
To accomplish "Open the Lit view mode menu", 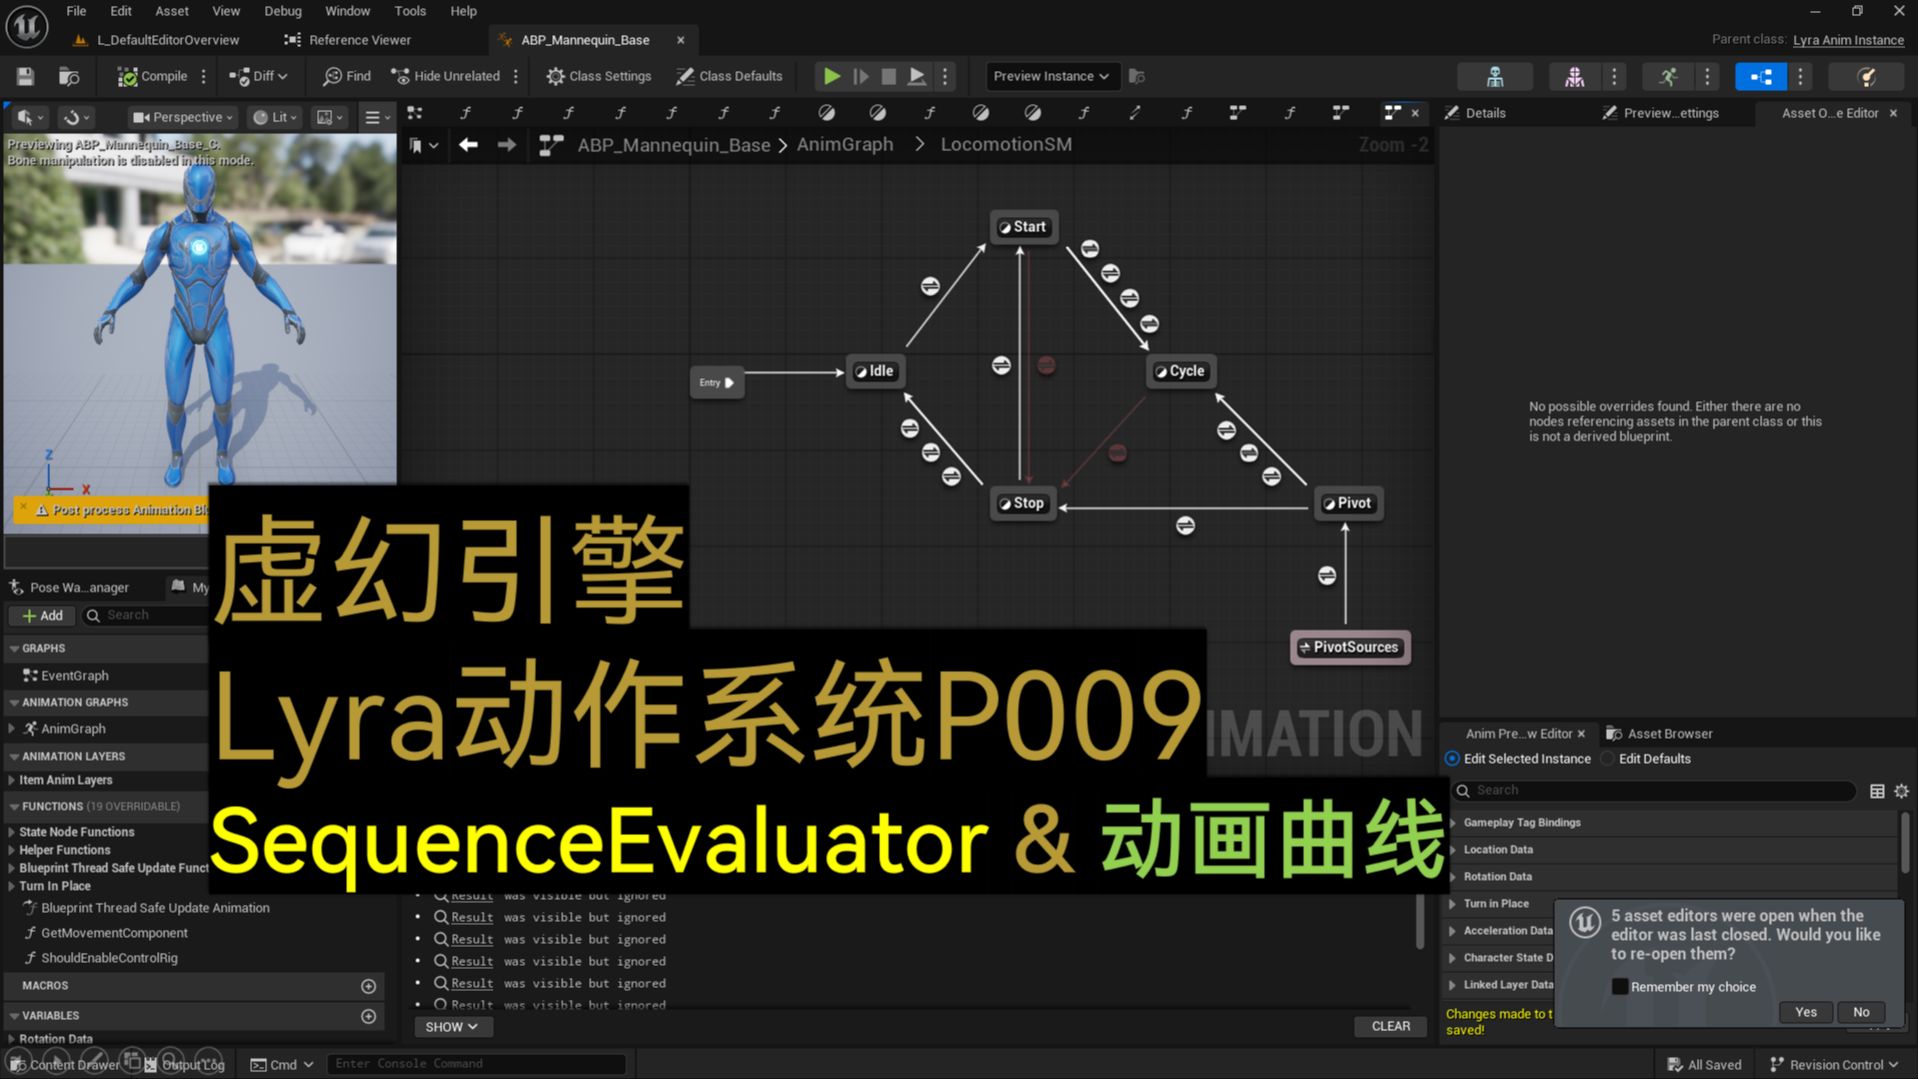I will [275, 117].
